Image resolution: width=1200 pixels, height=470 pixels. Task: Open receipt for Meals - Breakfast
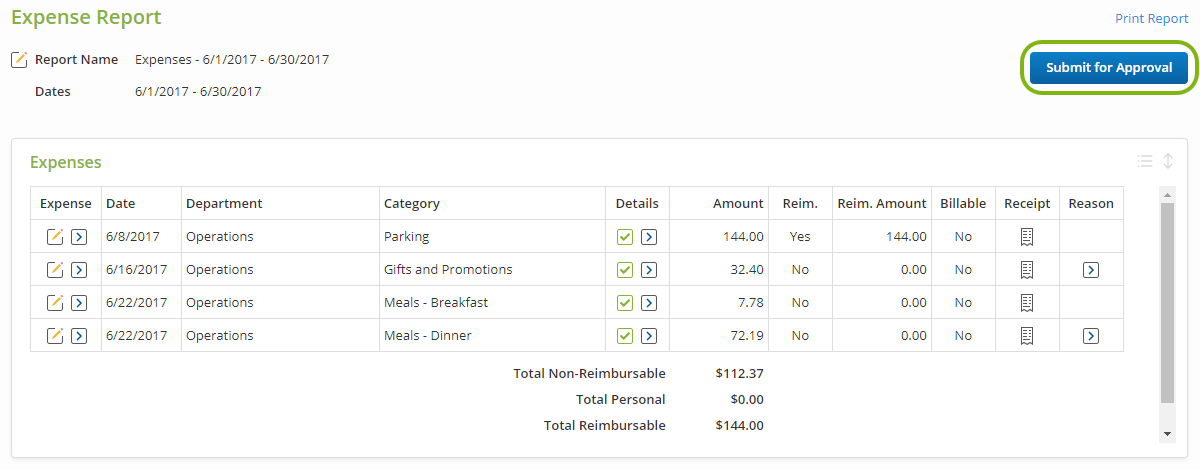tap(1027, 303)
